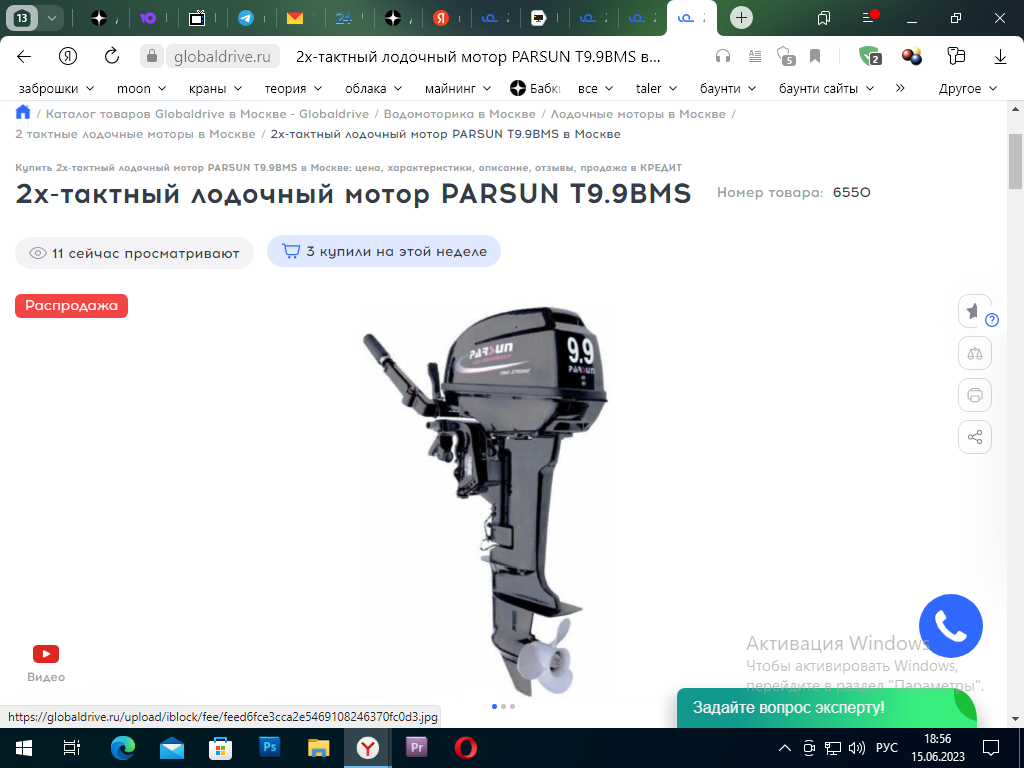Open downloads arrow in browser toolbar
The height and width of the screenshot is (768, 1024).
(x=1000, y=57)
